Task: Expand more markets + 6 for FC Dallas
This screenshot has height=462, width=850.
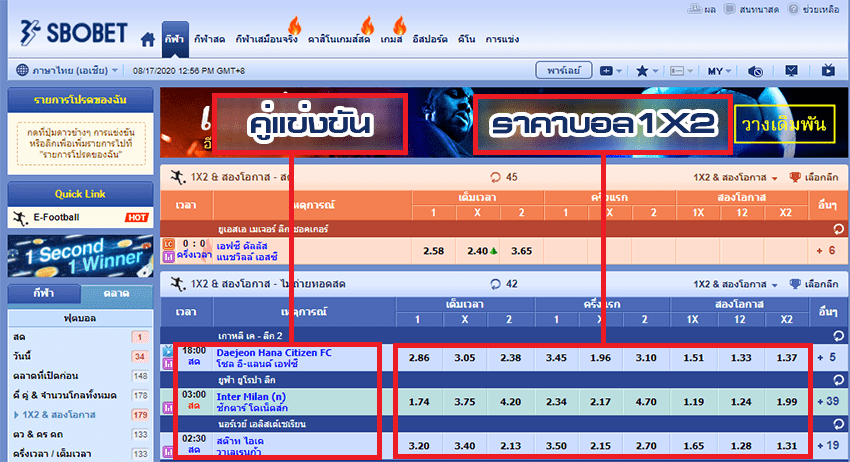Action: 826,251
